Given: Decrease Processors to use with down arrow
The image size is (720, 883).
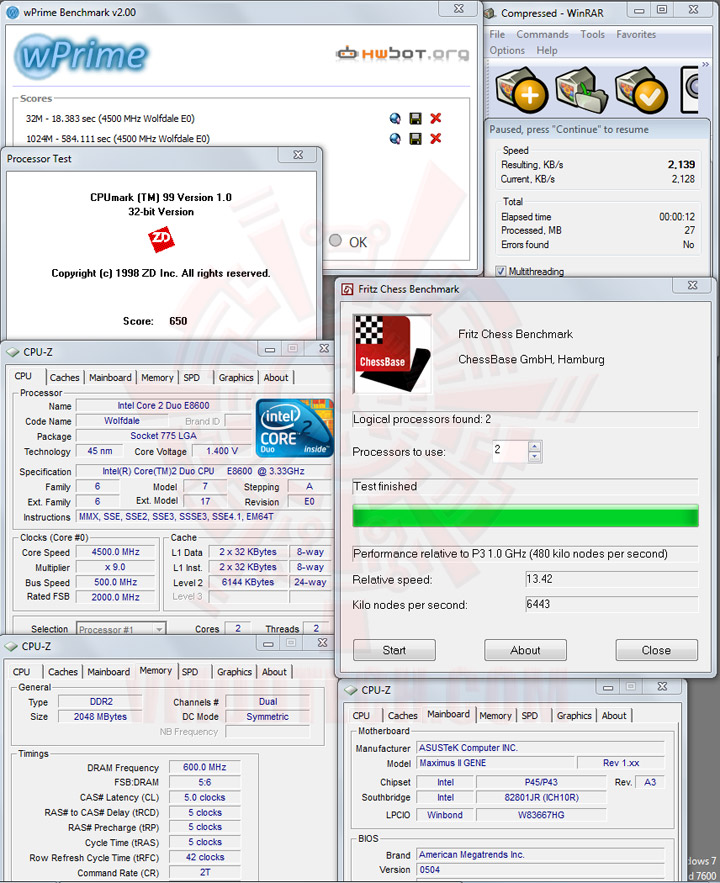Looking at the screenshot, I should (535, 457).
